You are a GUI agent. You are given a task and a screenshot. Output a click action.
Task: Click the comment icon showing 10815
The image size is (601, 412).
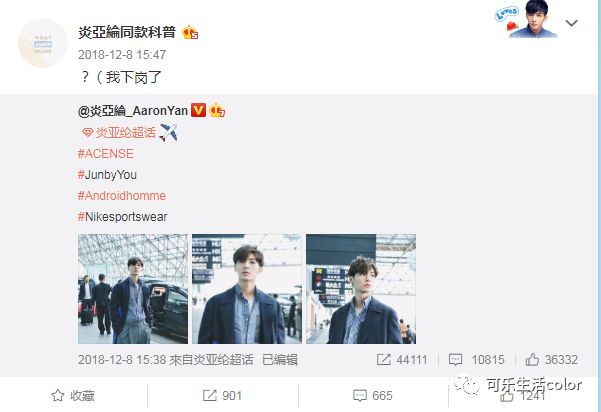455,359
